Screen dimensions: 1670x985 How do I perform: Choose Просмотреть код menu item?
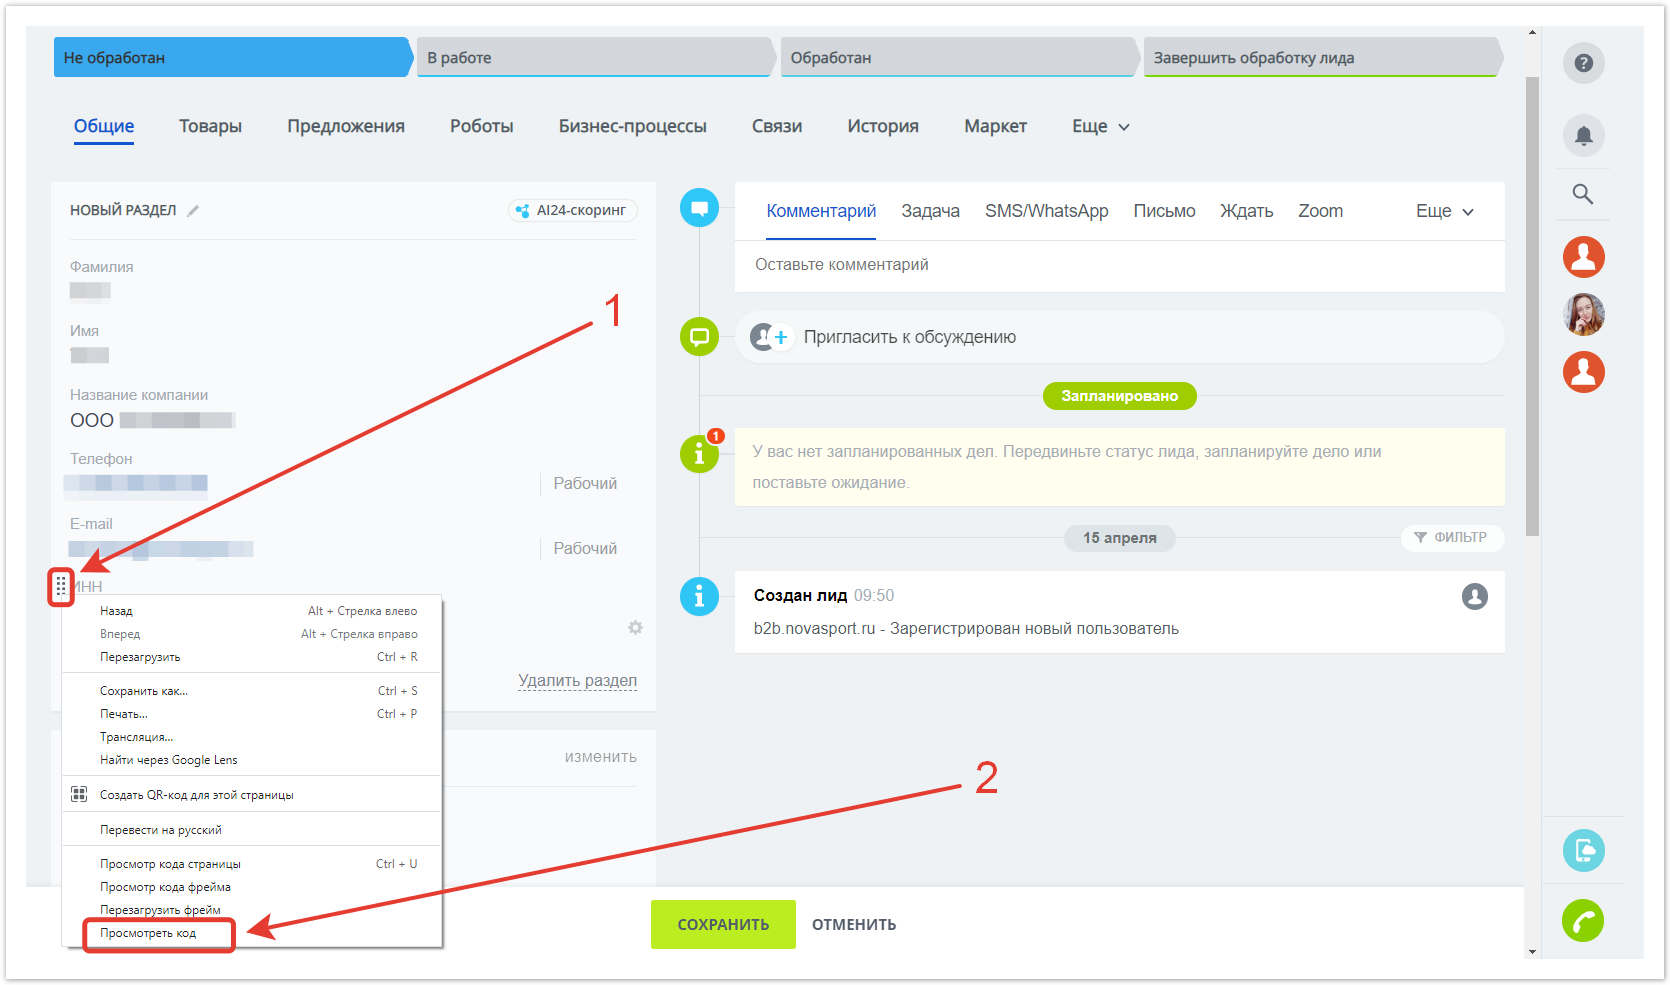coord(252,933)
